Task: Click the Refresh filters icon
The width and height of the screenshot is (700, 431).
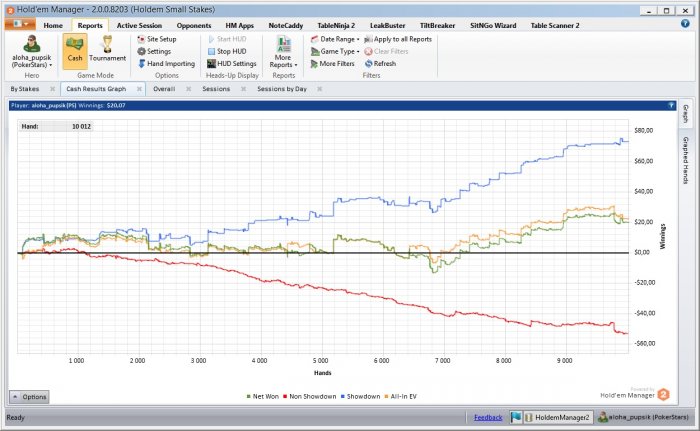Action: coord(369,63)
